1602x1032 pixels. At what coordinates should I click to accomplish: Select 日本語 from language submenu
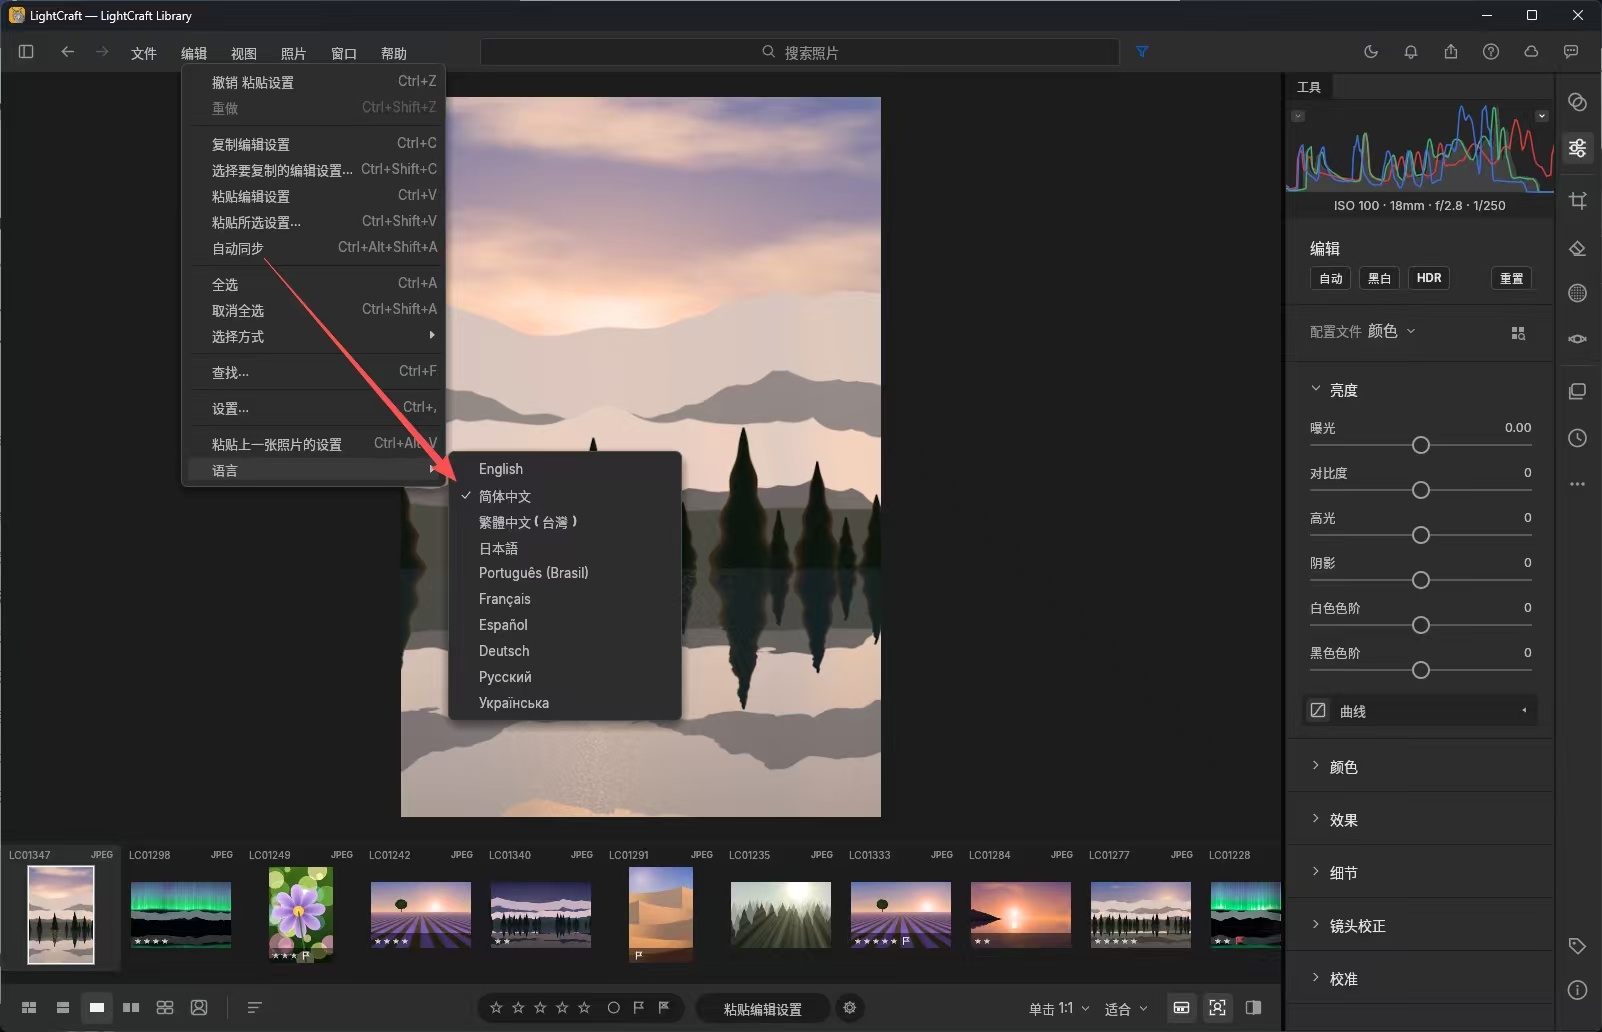[x=565, y=548]
